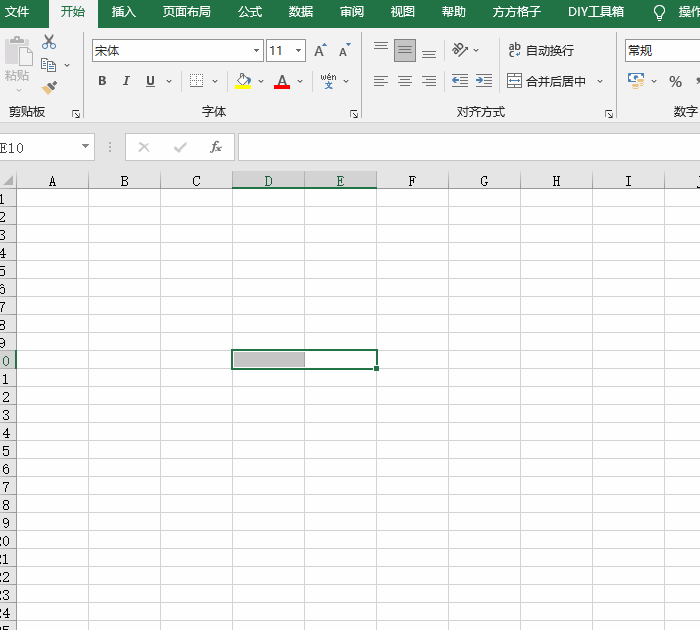The width and height of the screenshot is (700, 630).
Task: Toggle Underline formatting
Action: pos(150,81)
